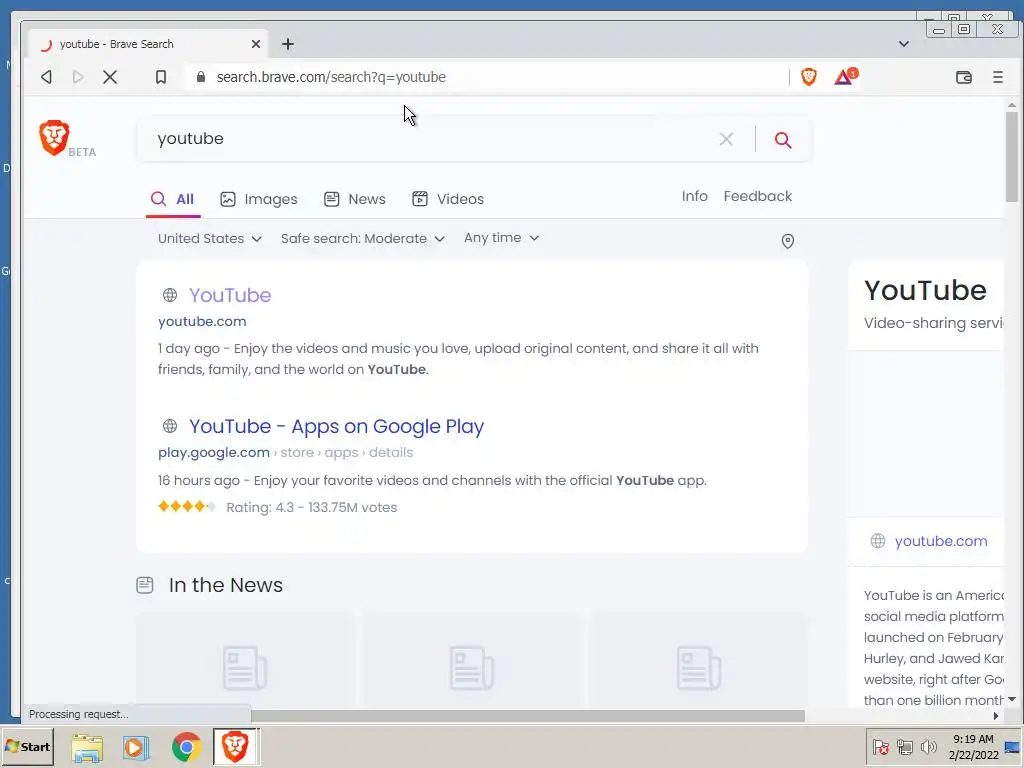Screen dimensions: 1024x768
Task: Expand the Safe search: Moderate dropdown
Action: (362, 238)
